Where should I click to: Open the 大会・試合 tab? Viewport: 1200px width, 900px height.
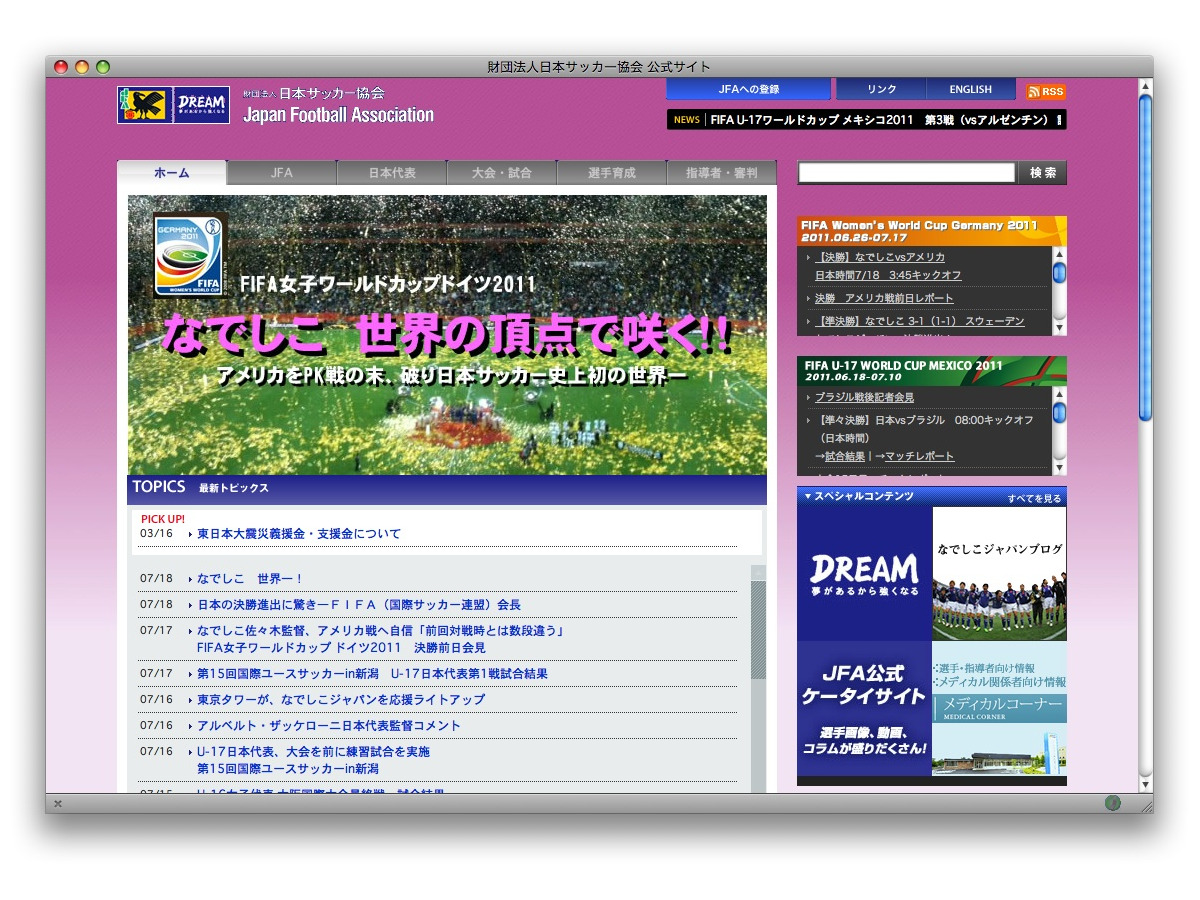pyautogui.click(x=502, y=173)
